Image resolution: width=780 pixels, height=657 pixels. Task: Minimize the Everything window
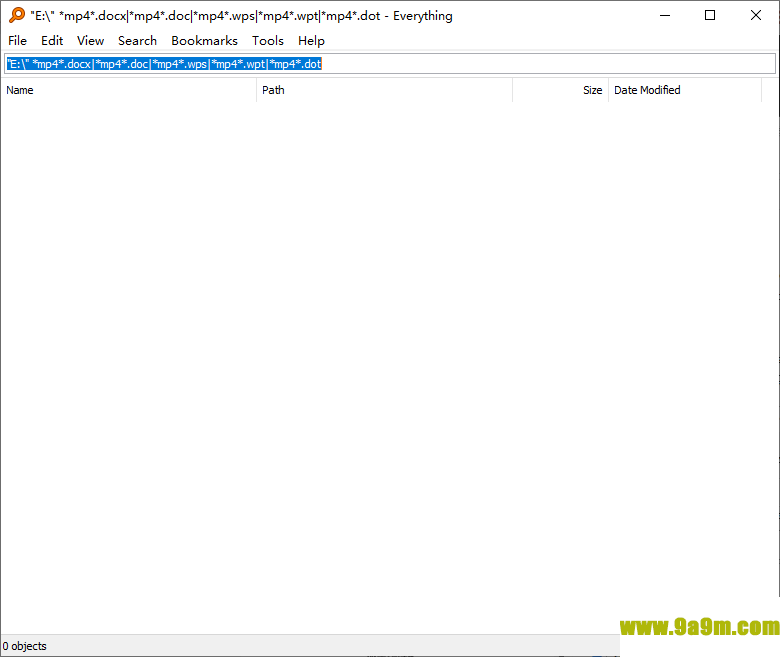[665, 15]
